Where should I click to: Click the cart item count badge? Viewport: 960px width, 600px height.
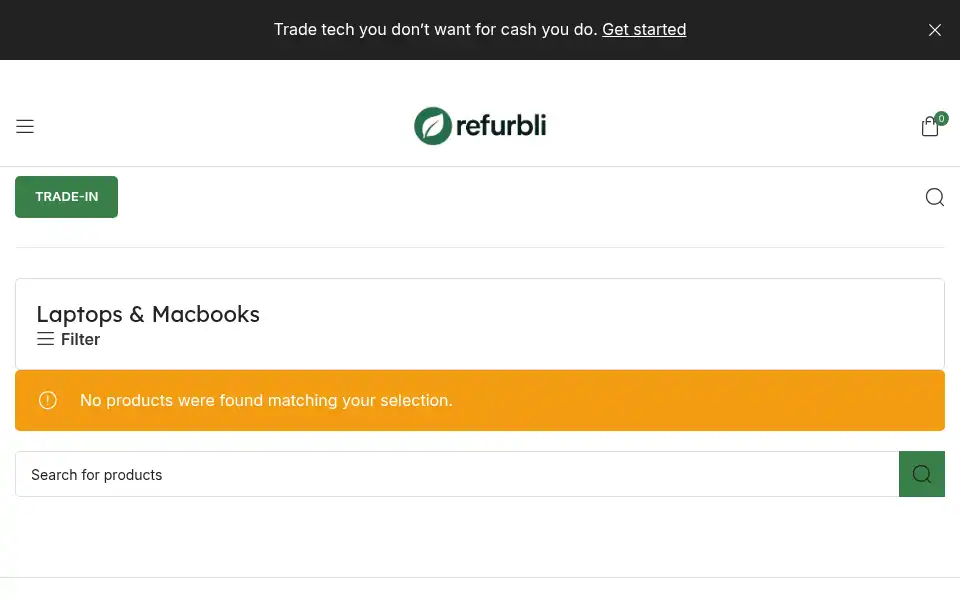click(941, 118)
